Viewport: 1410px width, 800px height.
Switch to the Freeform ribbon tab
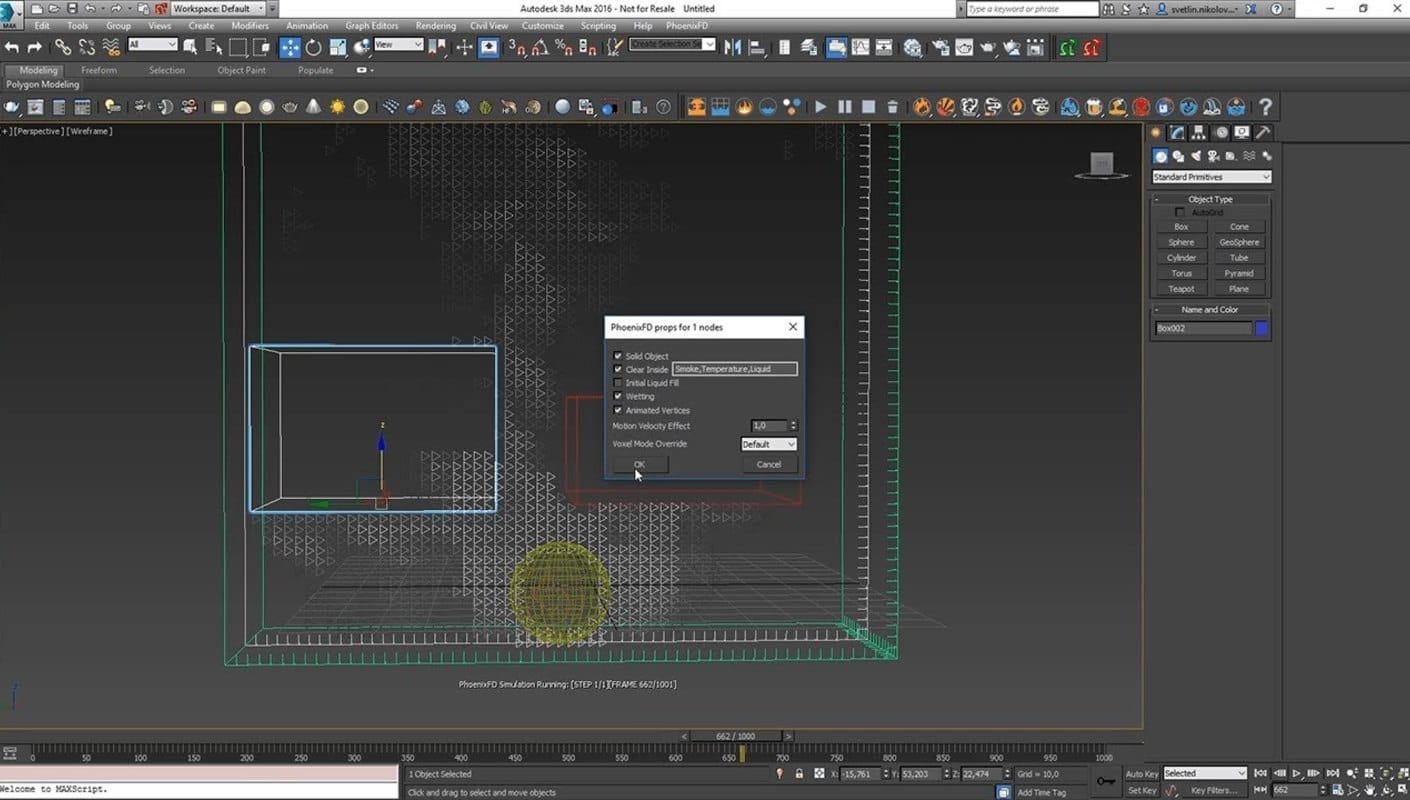tap(99, 70)
